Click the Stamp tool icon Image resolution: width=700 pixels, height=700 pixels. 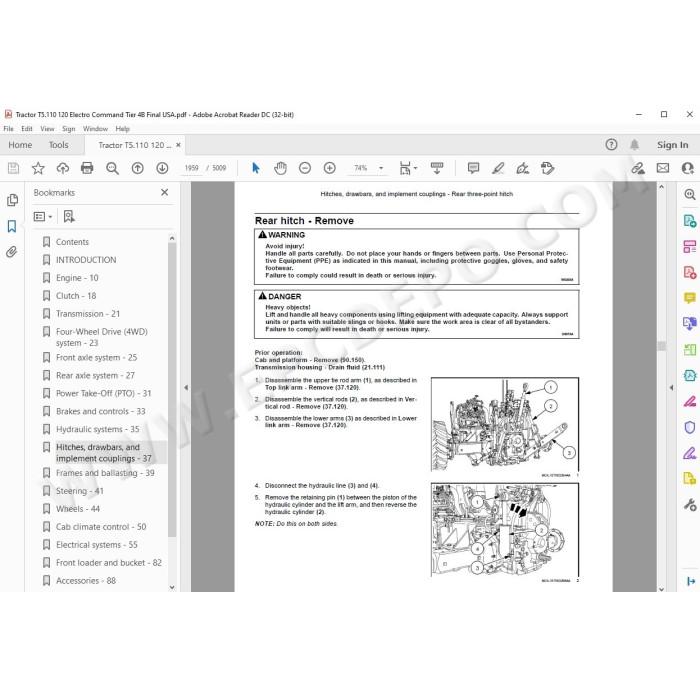tap(547, 168)
